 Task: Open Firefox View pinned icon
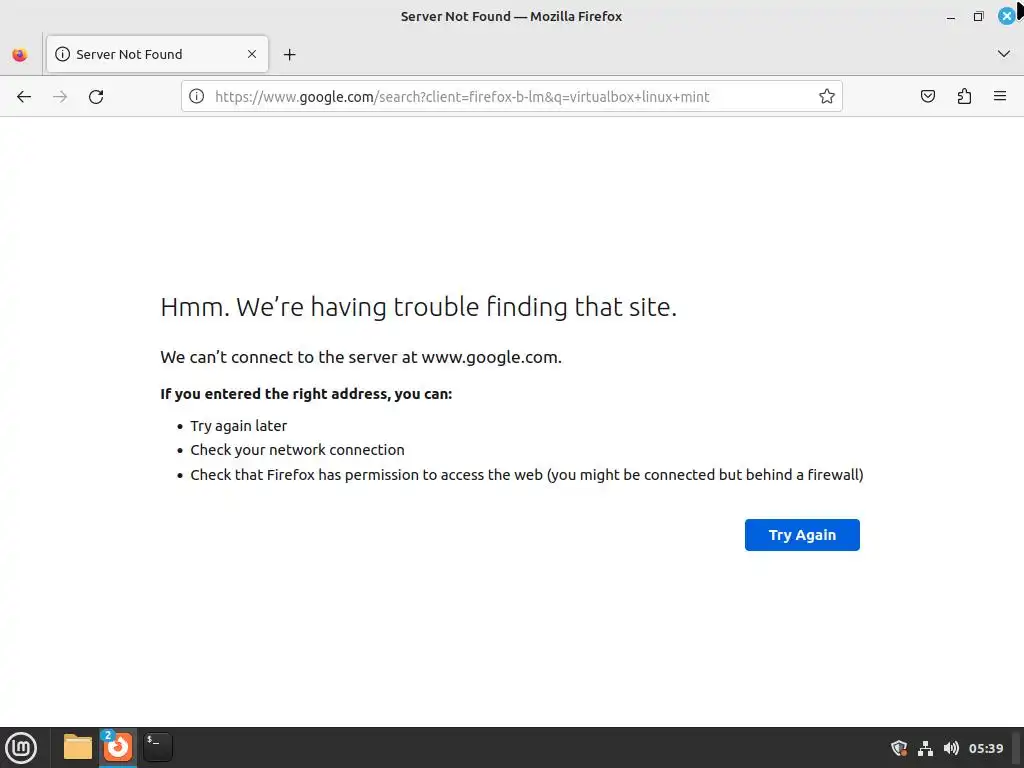click(20, 54)
